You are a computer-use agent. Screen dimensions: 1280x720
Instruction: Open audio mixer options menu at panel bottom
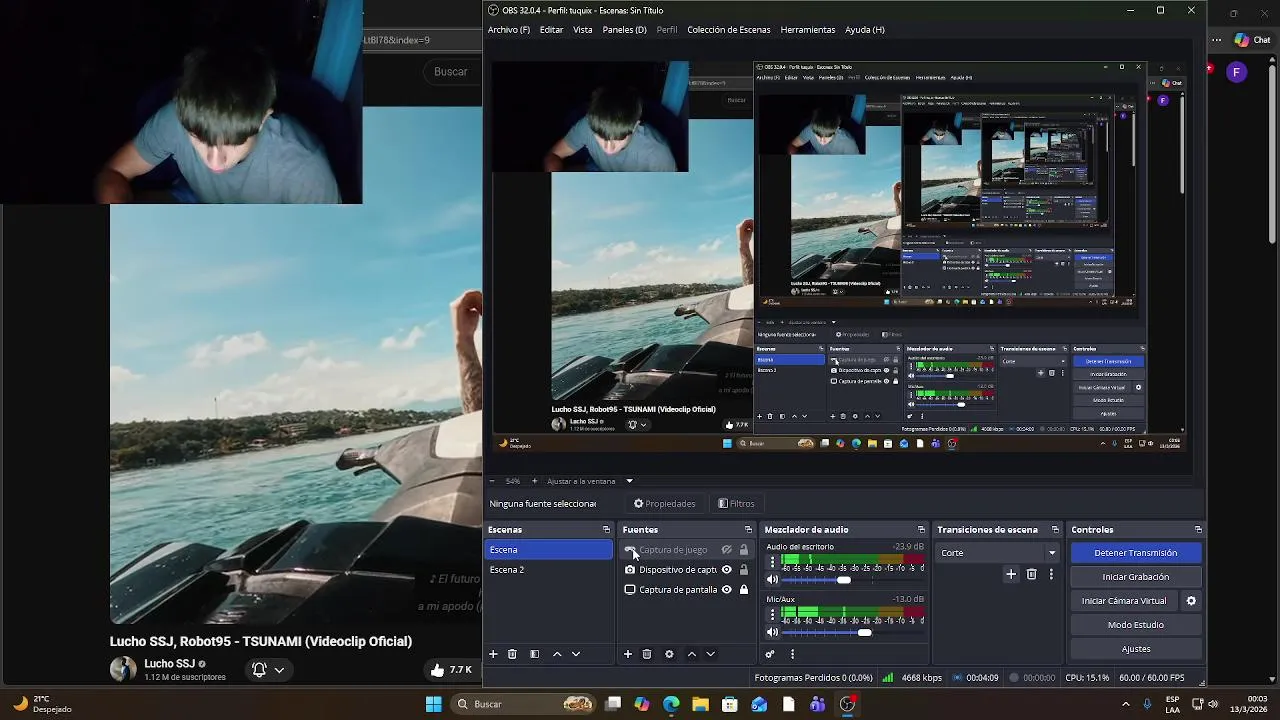coord(792,654)
